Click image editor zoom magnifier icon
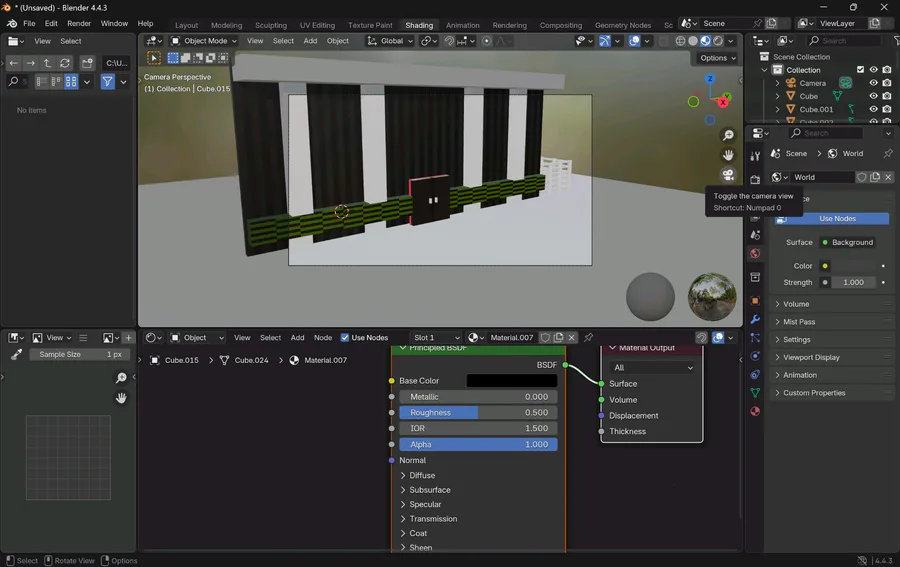Image resolution: width=900 pixels, height=567 pixels. 121,378
